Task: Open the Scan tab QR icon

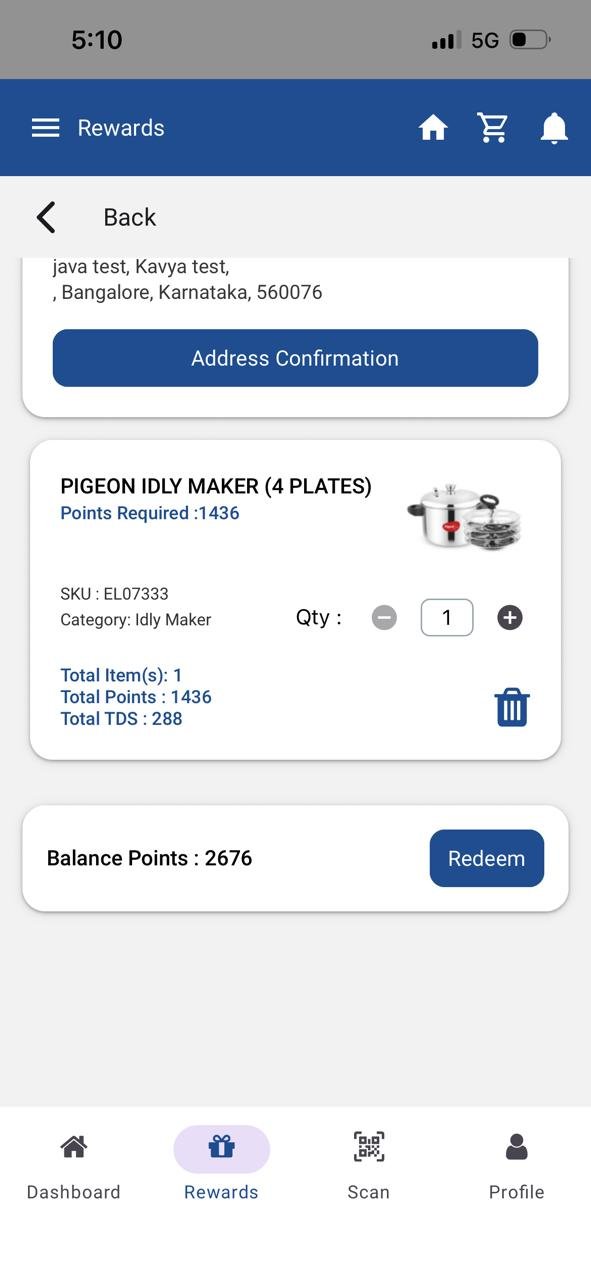Action: pyautogui.click(x=368, y=1146)
